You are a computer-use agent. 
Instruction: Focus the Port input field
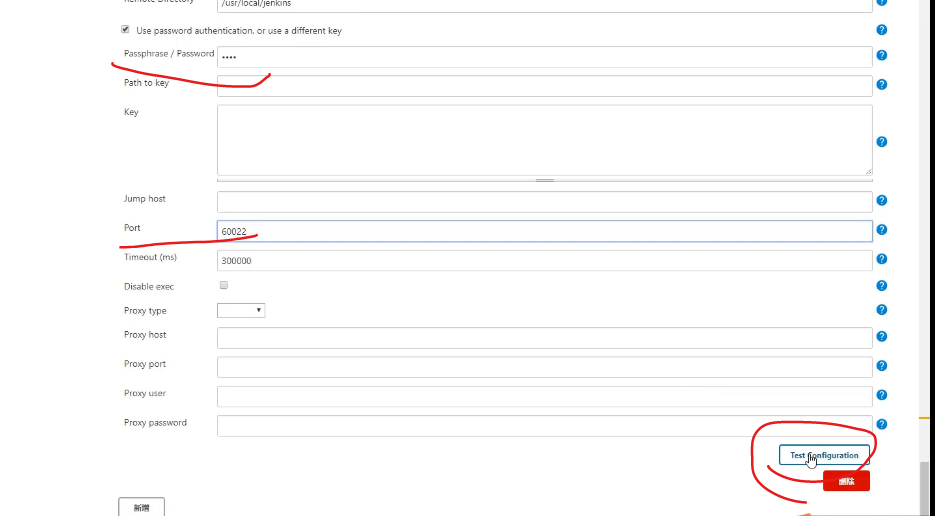(544, 231)
